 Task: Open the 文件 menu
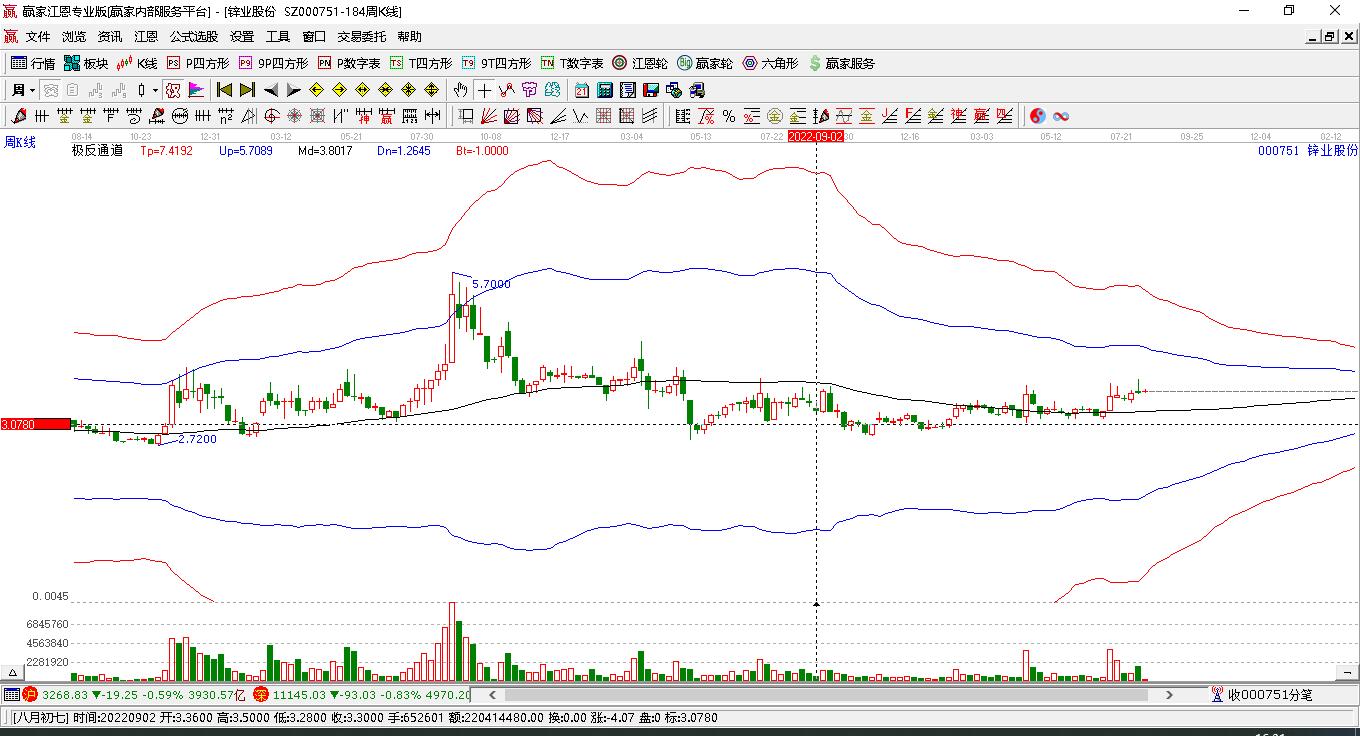(38, 37)
